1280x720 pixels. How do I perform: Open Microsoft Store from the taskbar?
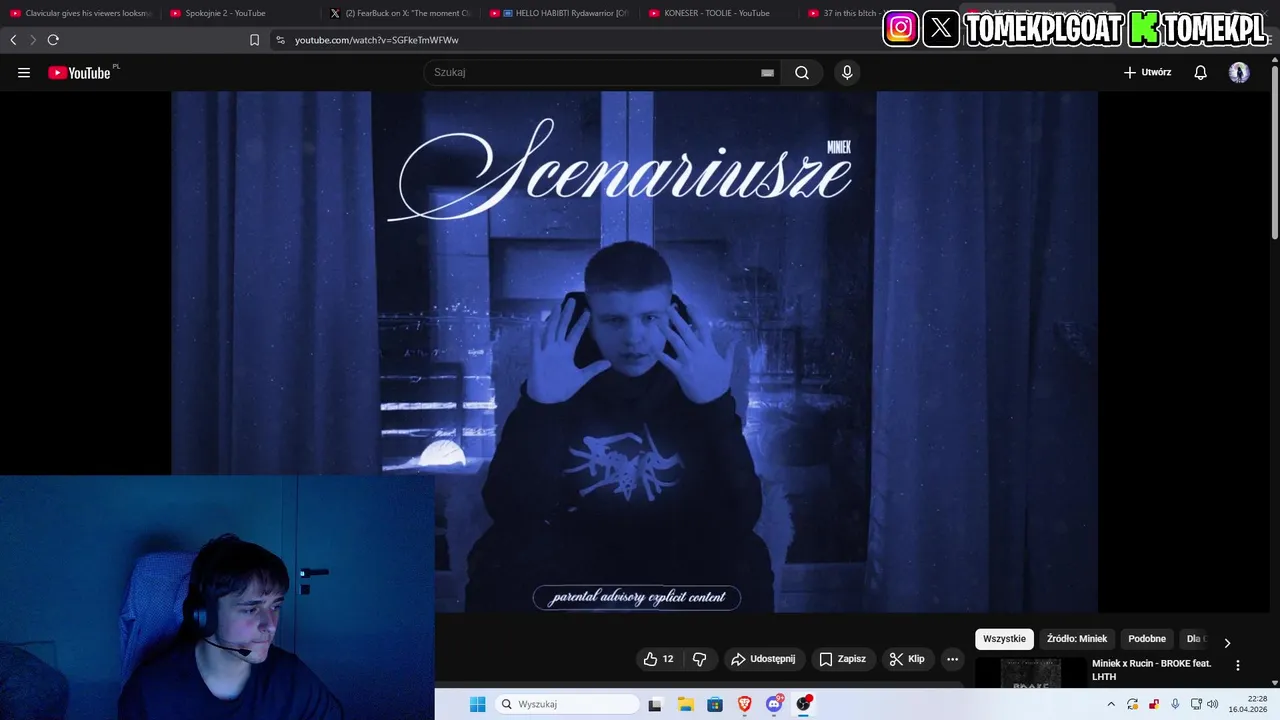pyautogui.click(x=714, y=704)
